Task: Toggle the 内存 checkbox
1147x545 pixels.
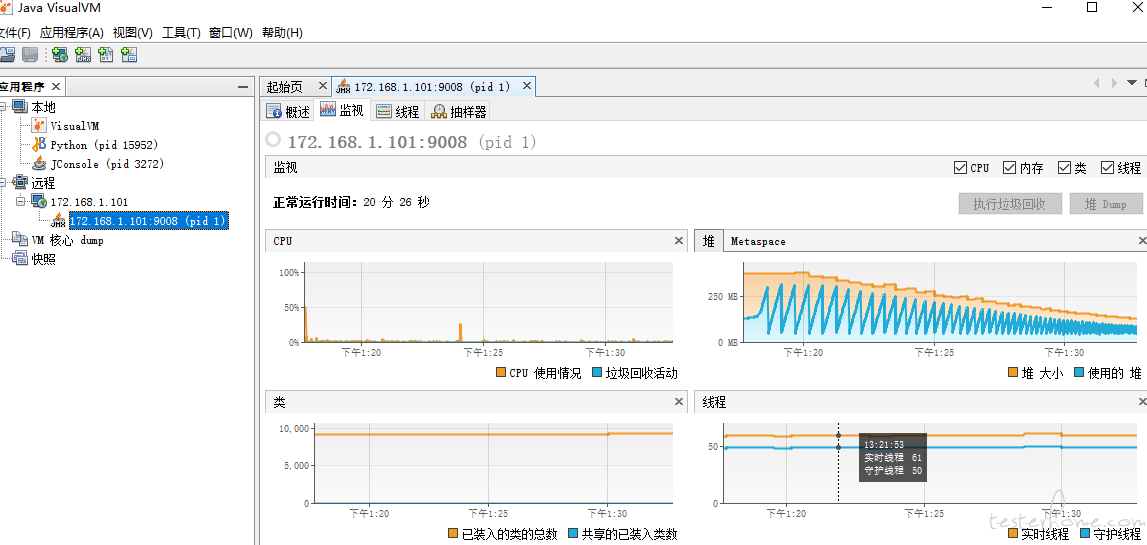Action: click(x=1009, y=168)
